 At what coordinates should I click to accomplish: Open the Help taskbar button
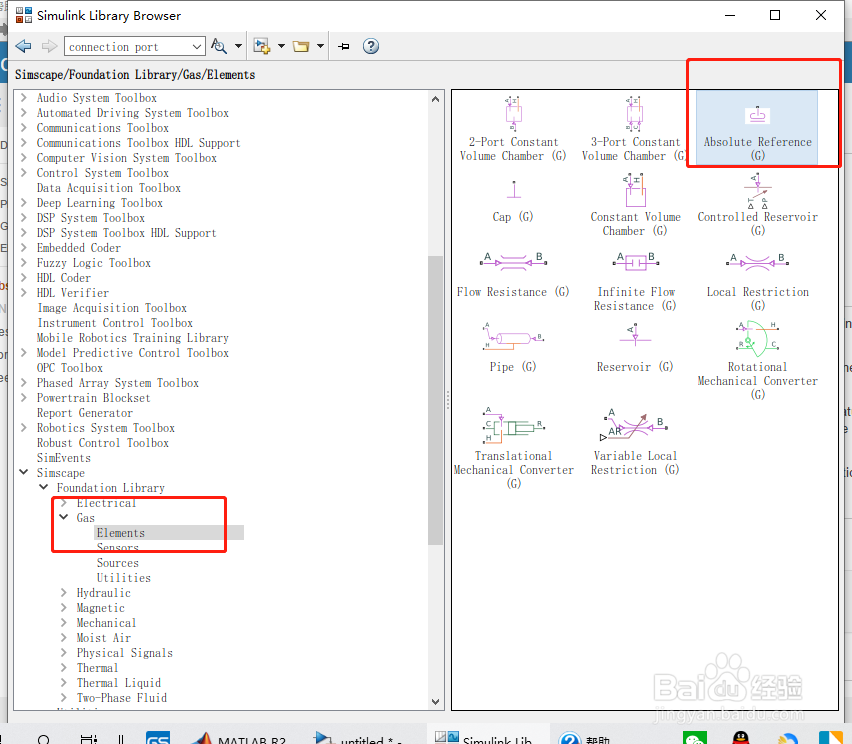click(586, 737)
